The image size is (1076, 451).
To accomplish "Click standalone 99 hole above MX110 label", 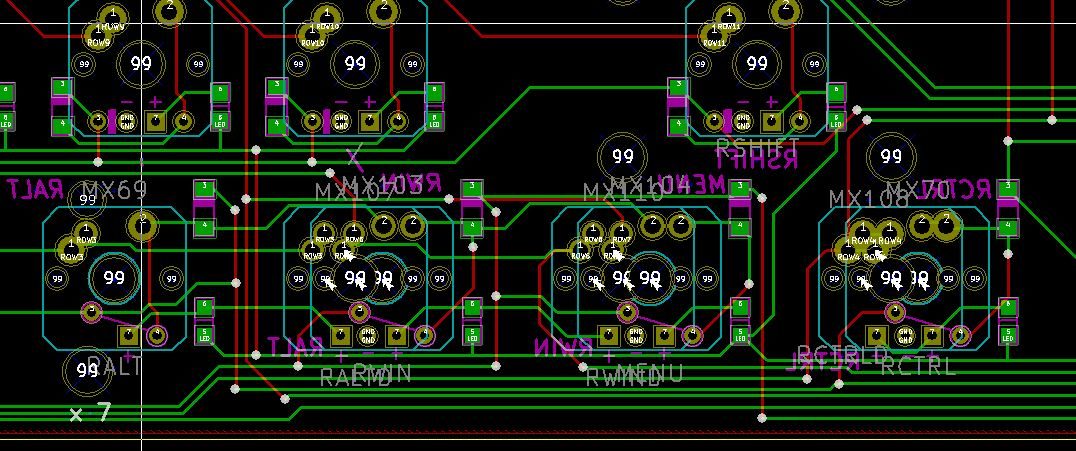I will [x=622, y=156].
